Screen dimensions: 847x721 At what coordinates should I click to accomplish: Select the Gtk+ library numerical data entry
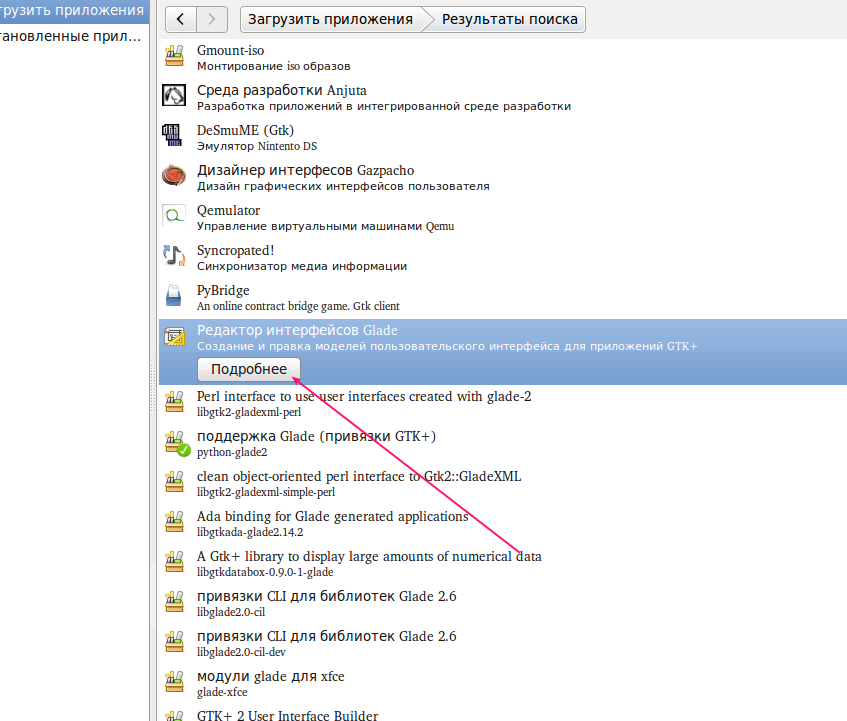pyautogui.click(x=369, y=556)
